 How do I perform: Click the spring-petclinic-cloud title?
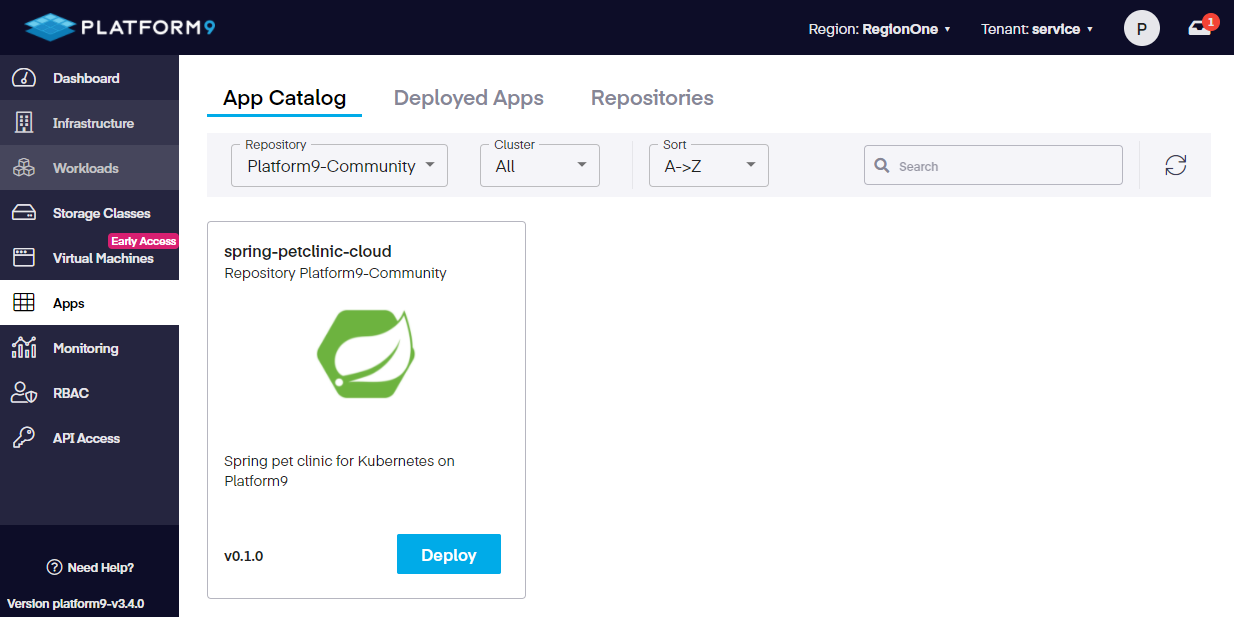click(x=308, y=252)
